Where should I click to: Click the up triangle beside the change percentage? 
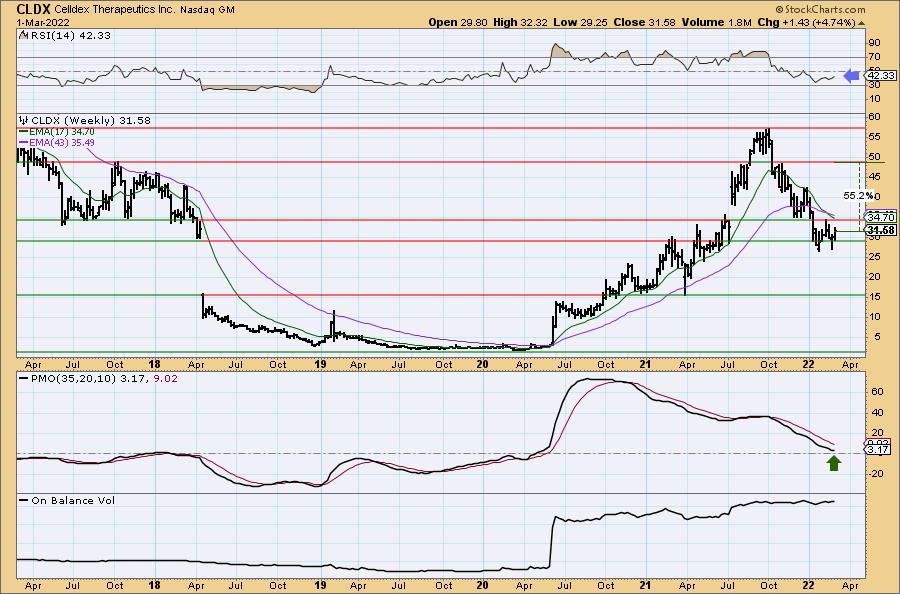click(x=861, y=23)
